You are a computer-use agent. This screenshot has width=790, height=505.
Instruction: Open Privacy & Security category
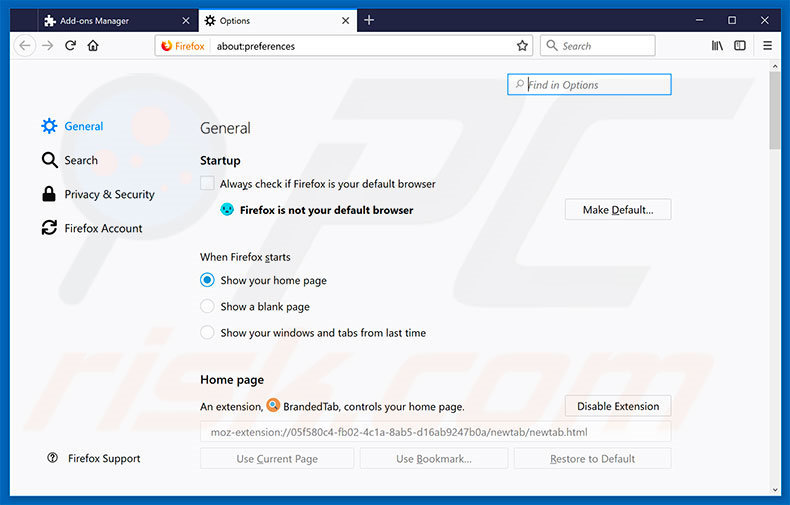[98, 194]
